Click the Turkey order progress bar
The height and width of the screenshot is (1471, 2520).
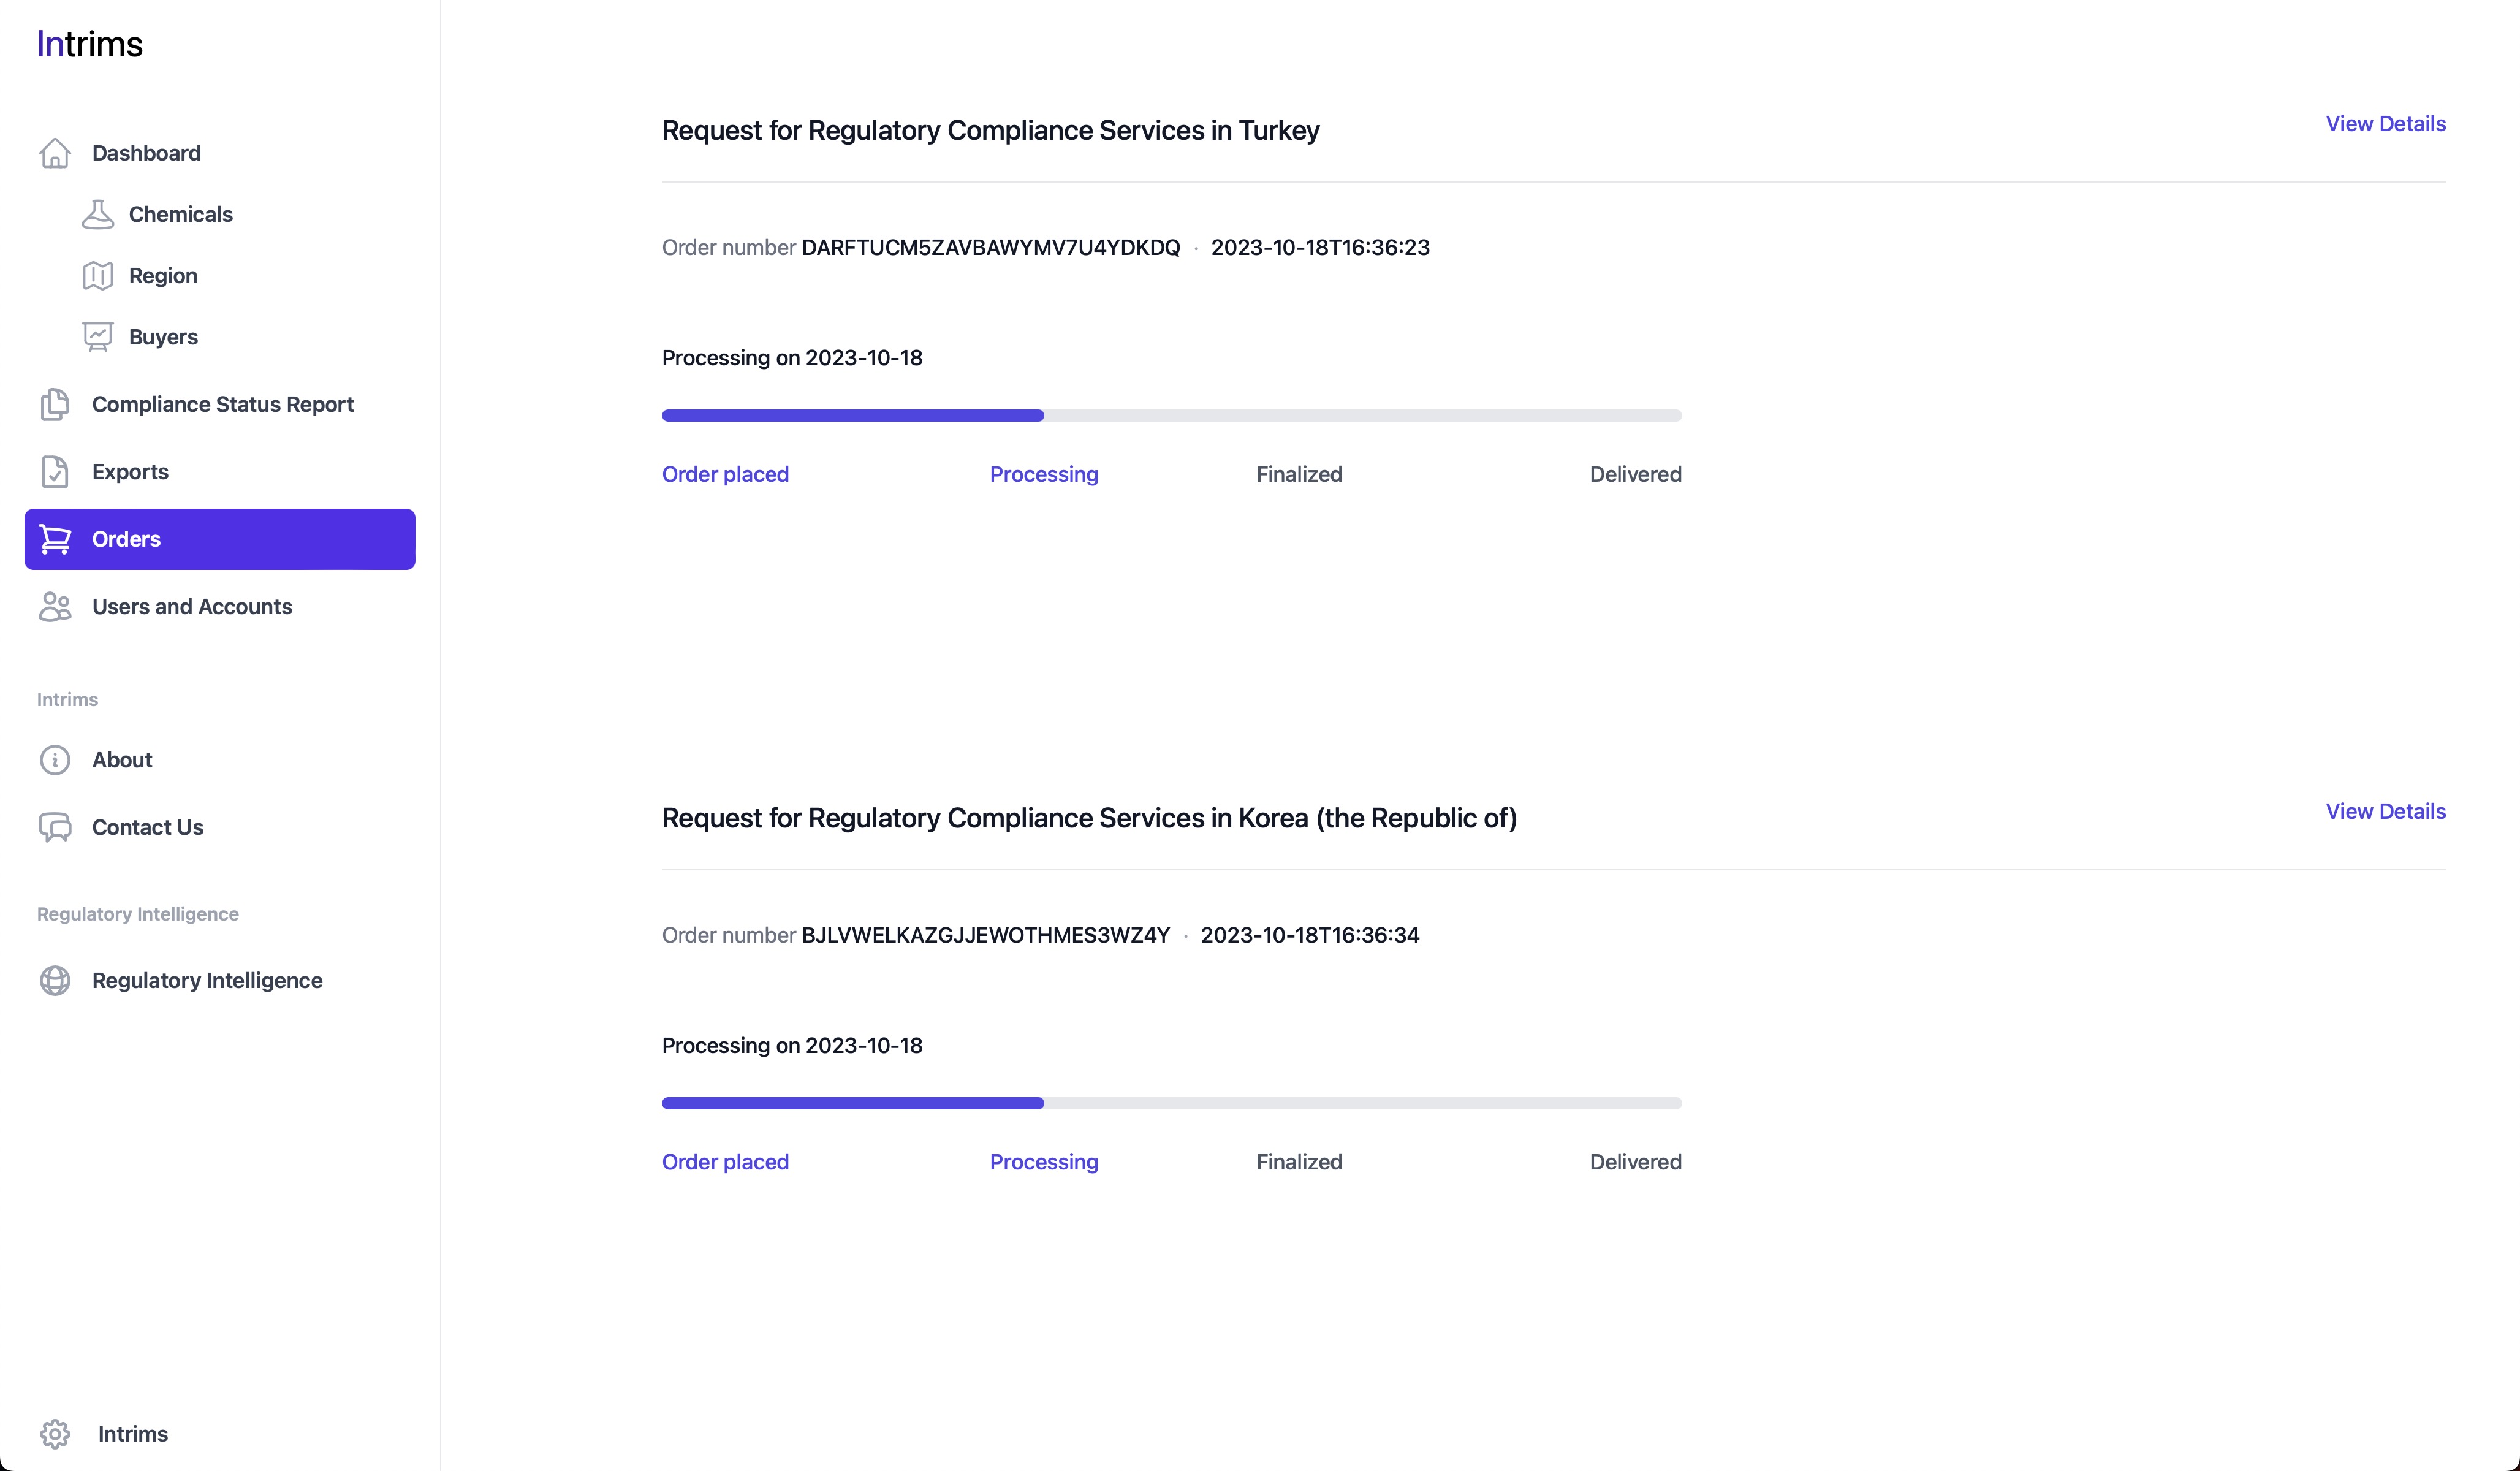[1171, 415]
